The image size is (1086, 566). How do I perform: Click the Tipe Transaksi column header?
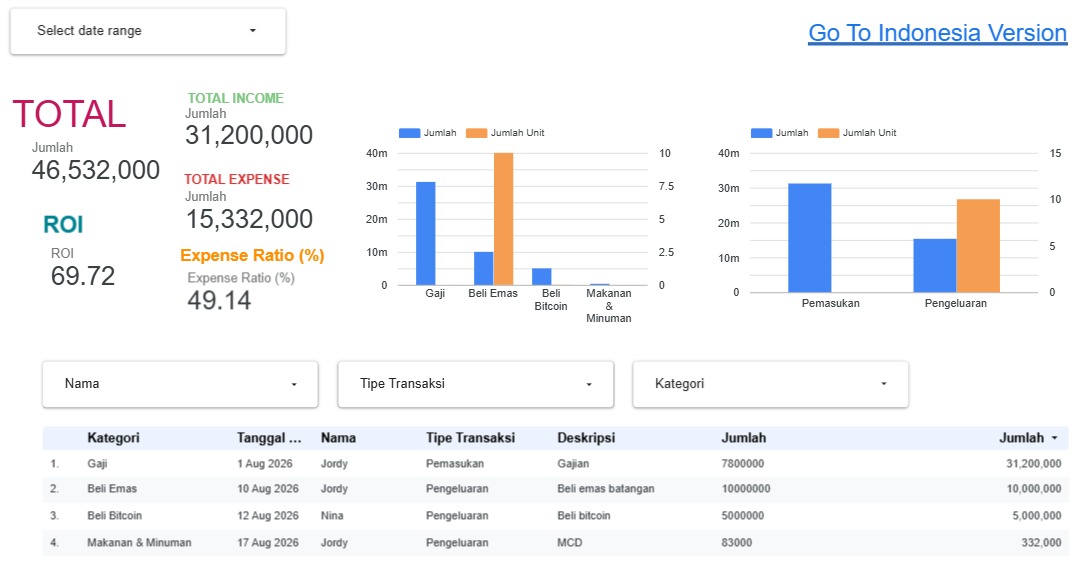[470, 438]
